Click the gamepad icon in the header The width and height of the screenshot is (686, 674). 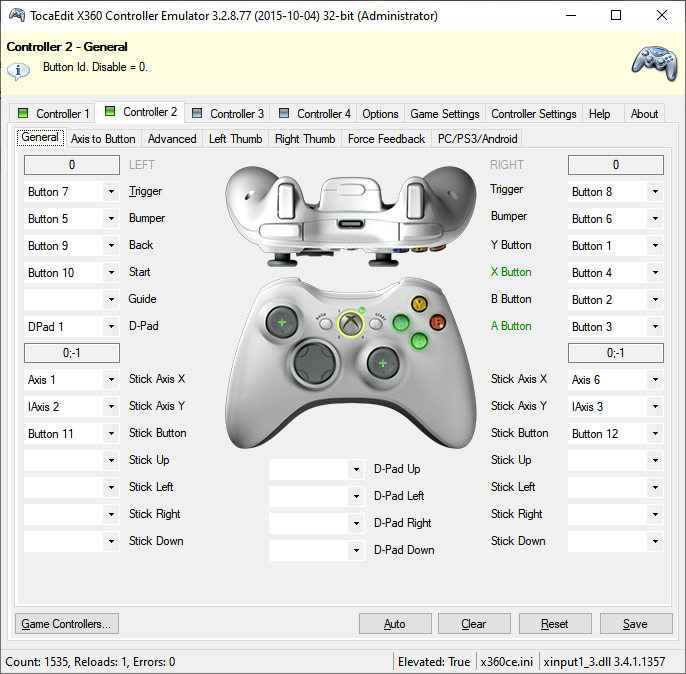654,63
